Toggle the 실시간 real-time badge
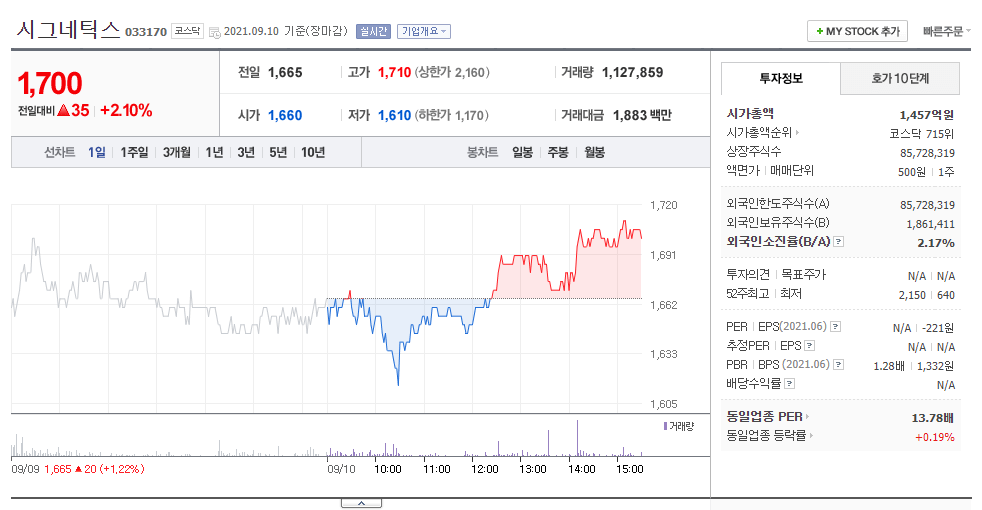 pyautogui.click(x=373, y=31)
